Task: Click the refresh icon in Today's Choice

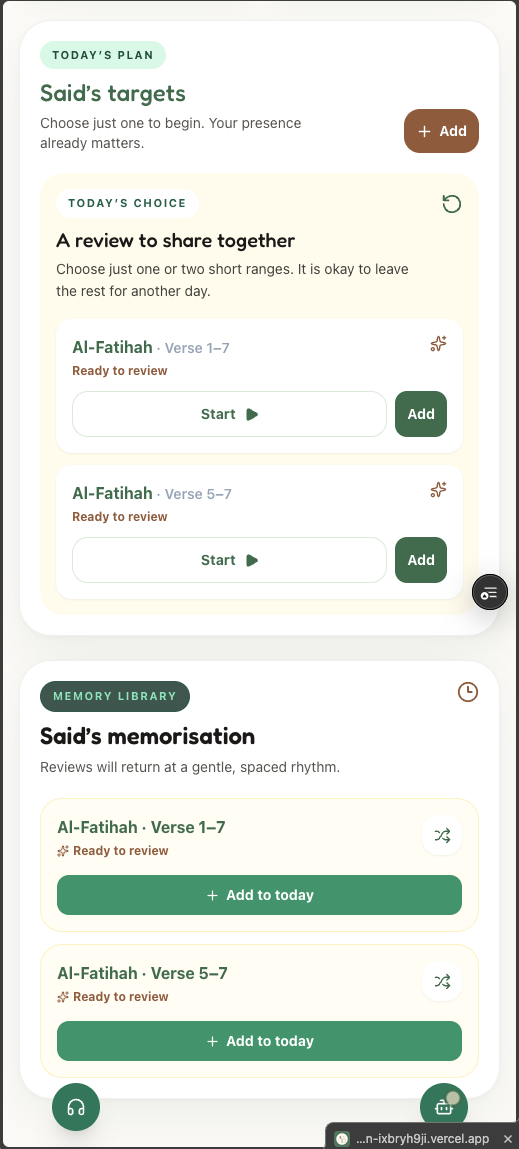Action: (452, 204)
